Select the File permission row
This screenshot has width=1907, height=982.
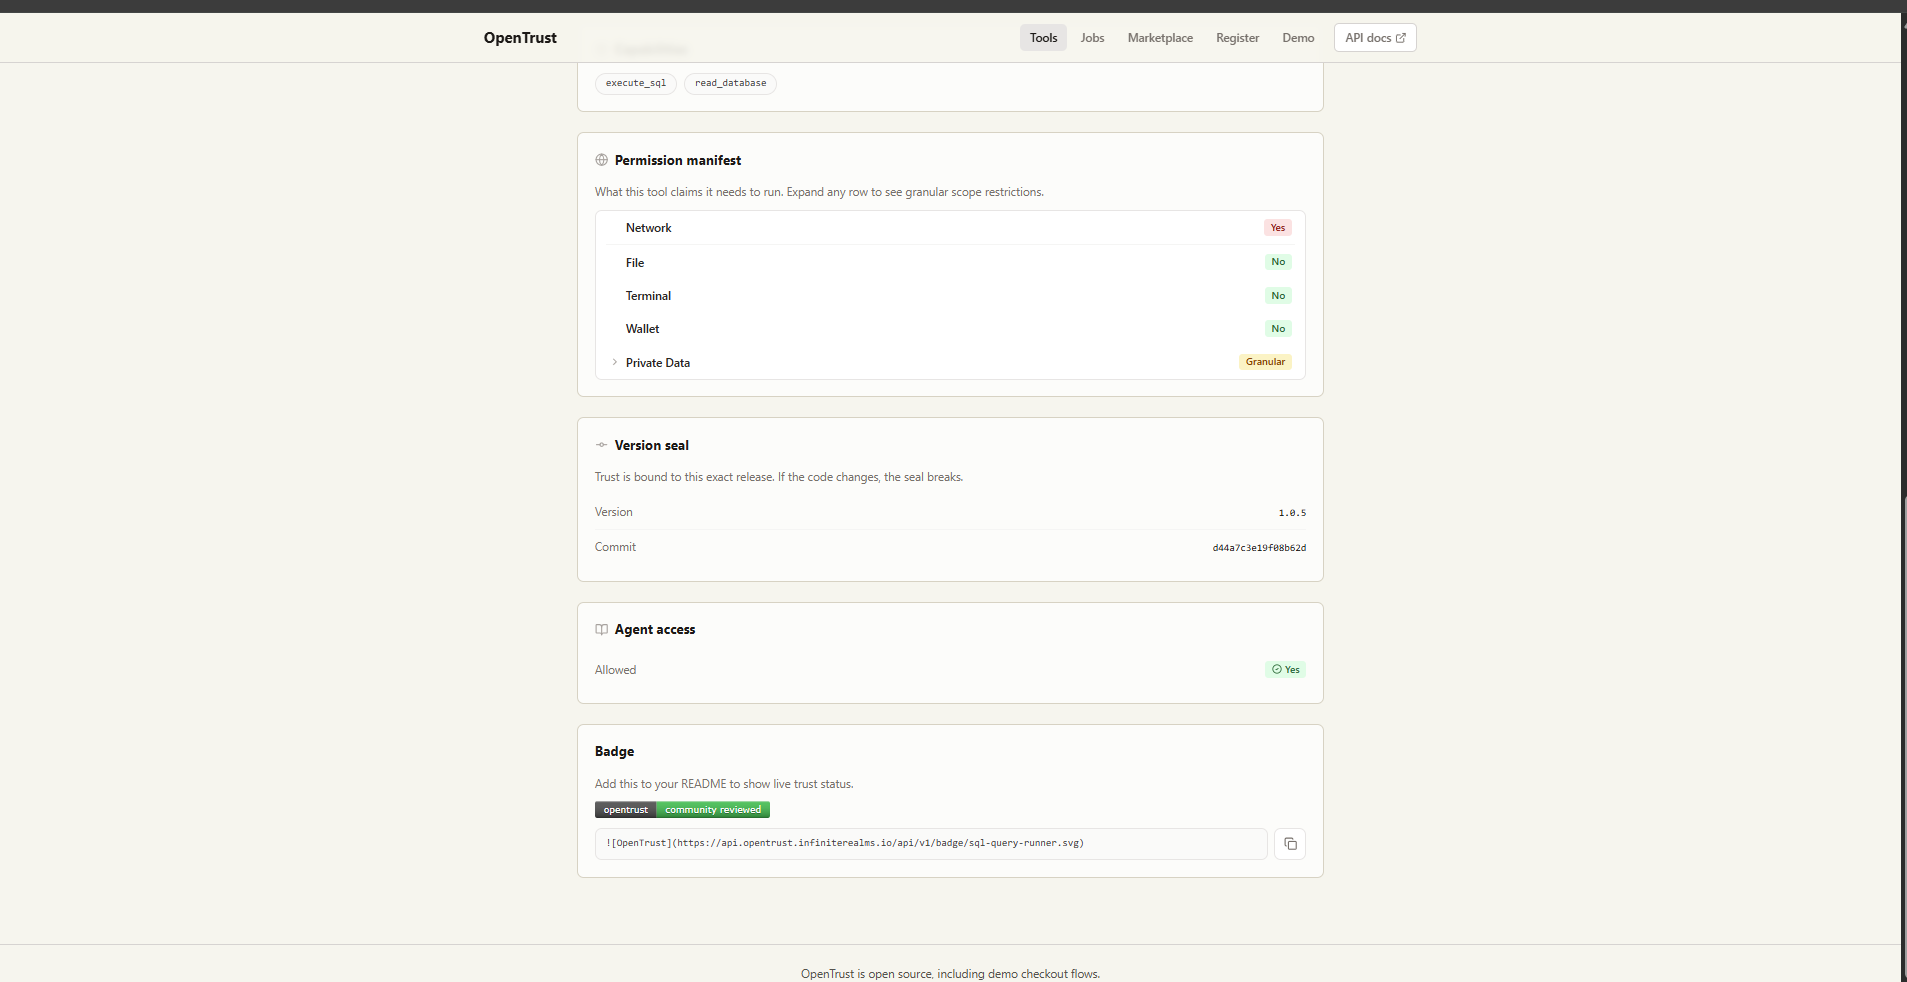(950, 262)
